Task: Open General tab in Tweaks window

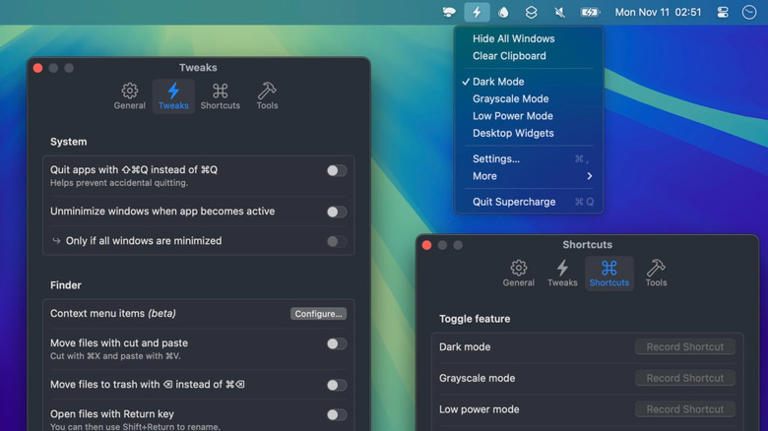Action: click(129, 96)
